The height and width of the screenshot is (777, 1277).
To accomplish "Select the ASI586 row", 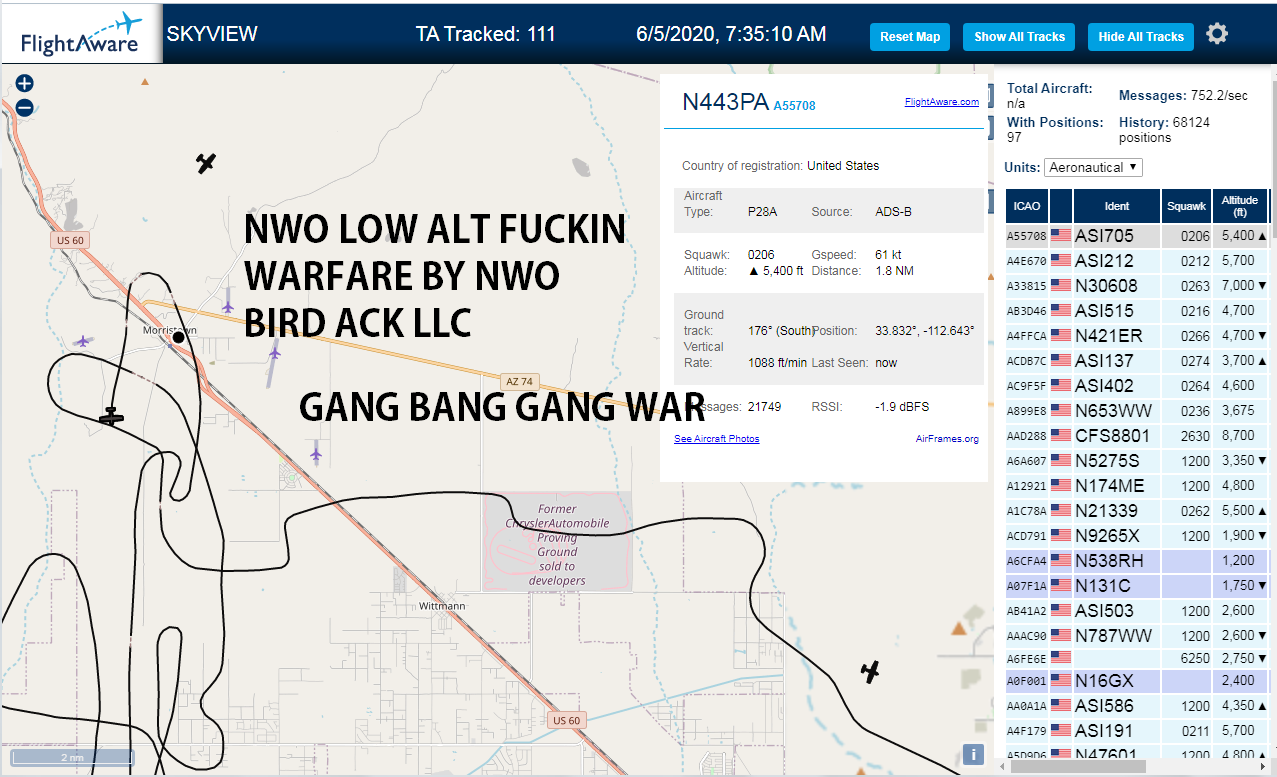I will 1139,706.
